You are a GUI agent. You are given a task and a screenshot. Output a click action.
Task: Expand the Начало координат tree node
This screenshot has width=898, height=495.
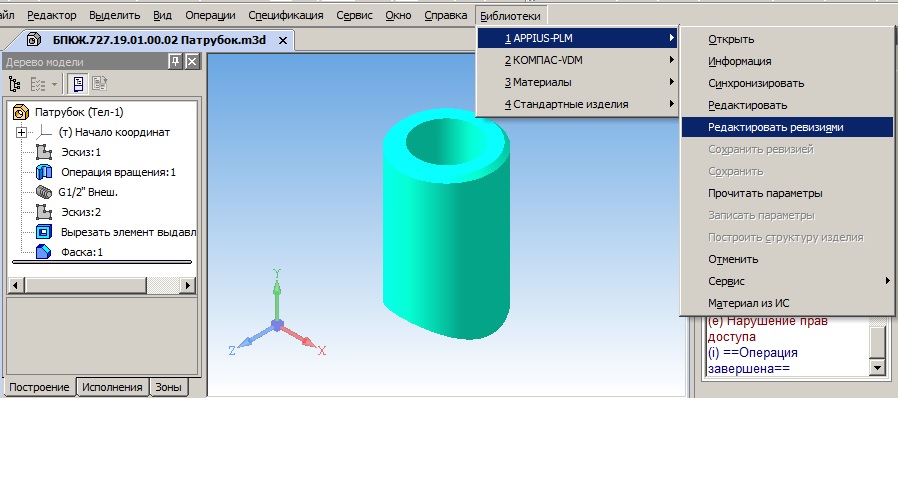tap(21, 132)
